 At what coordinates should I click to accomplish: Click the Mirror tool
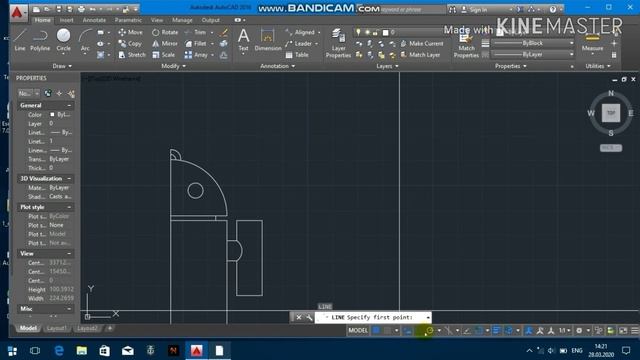click(165, 43)
